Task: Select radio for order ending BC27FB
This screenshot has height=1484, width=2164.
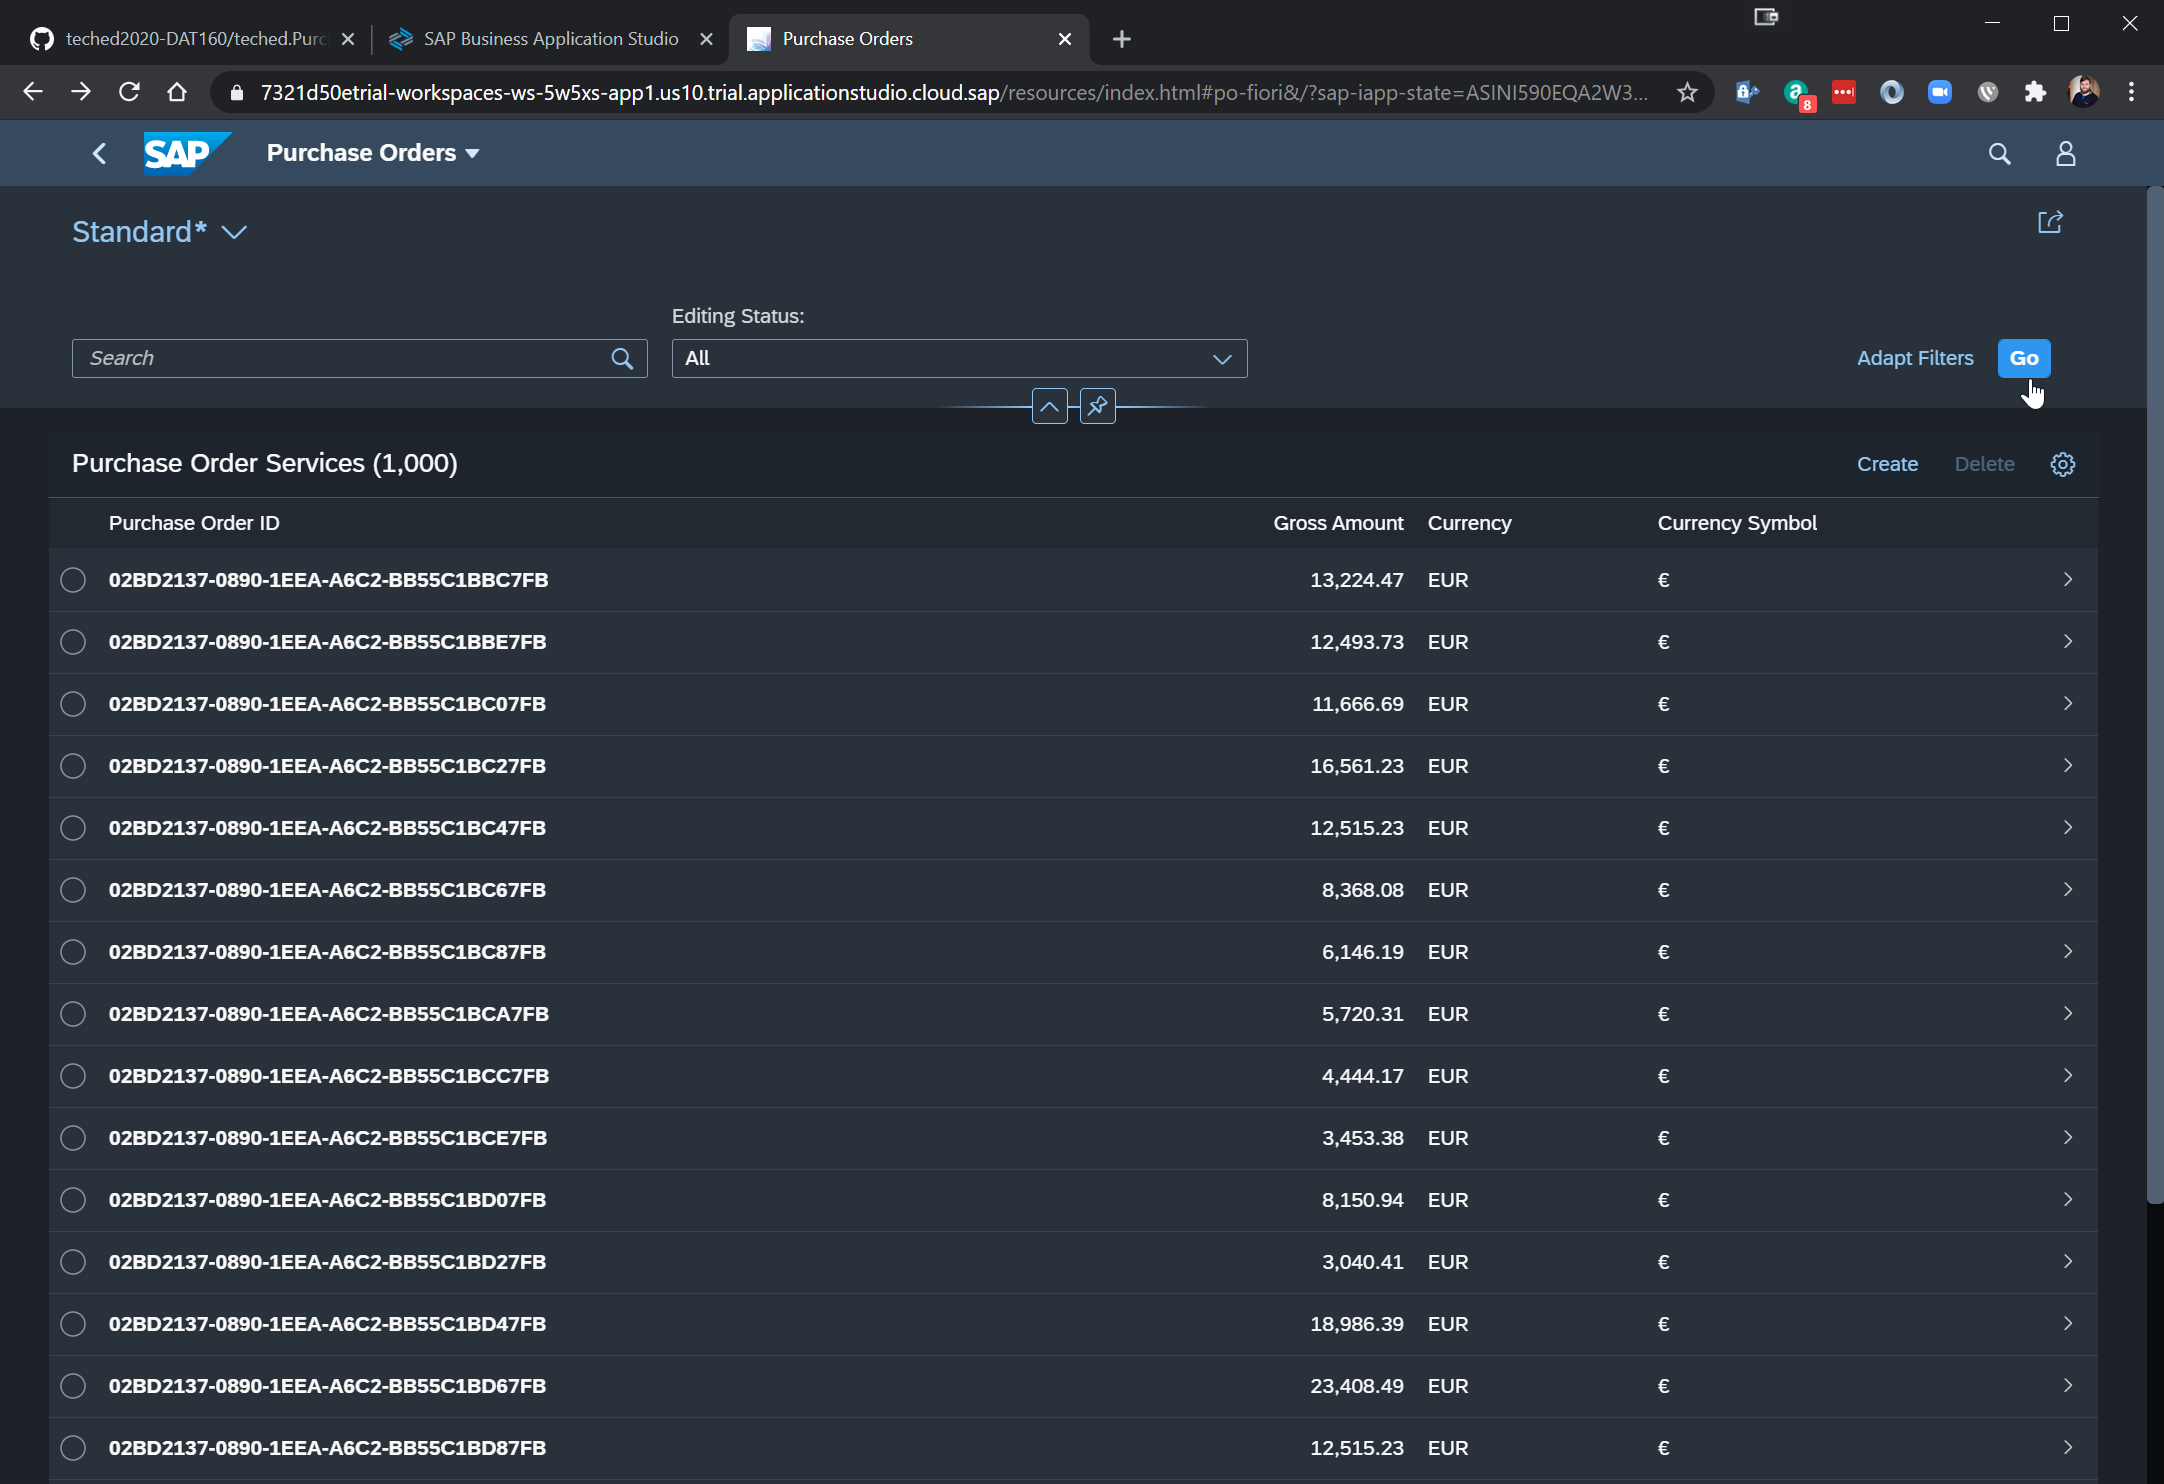Action: [x=73, y=766]
